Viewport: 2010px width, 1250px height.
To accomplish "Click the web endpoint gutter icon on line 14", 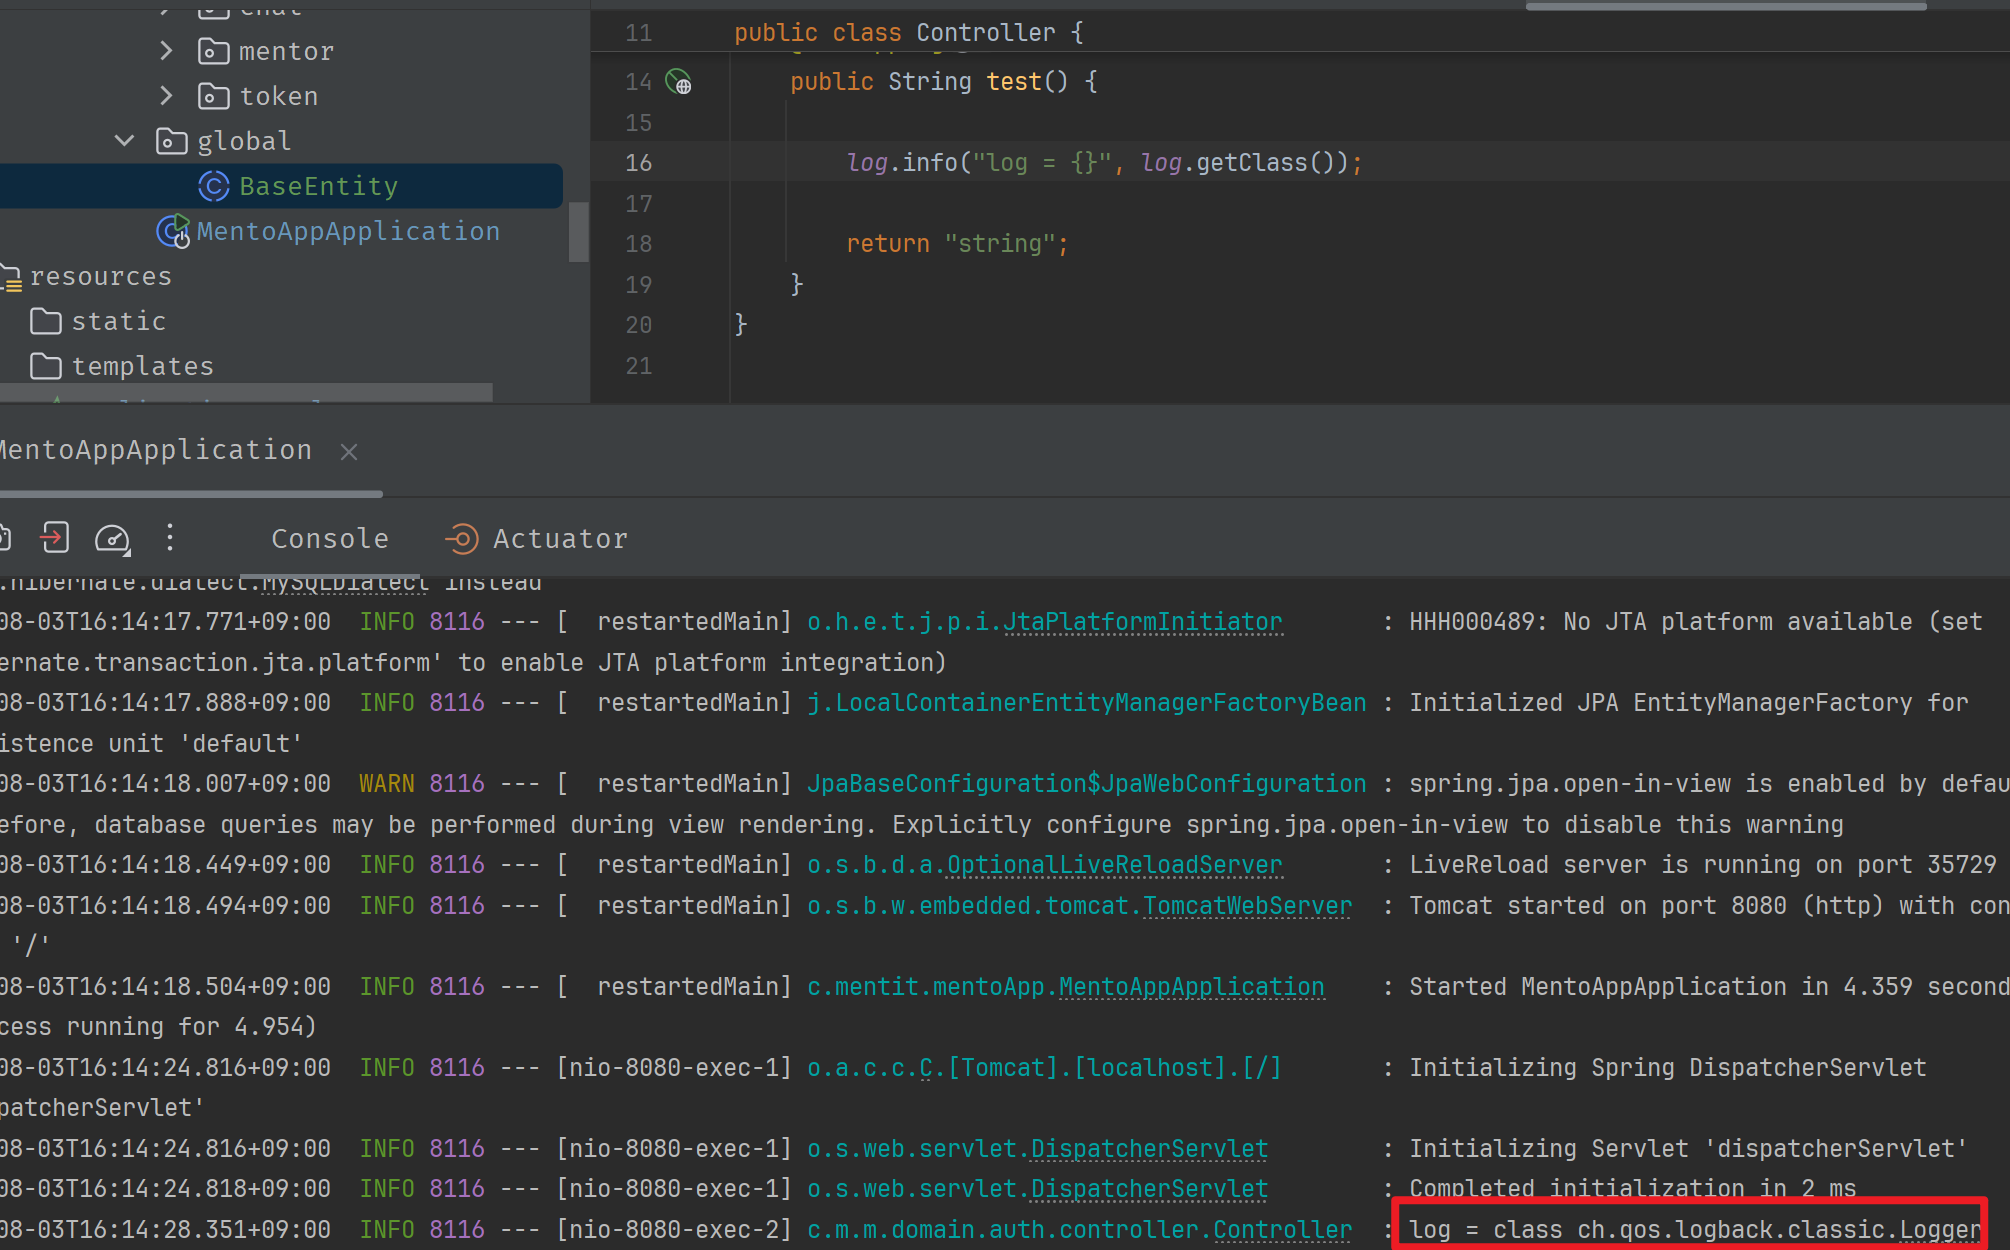I will tap(679, 81).
